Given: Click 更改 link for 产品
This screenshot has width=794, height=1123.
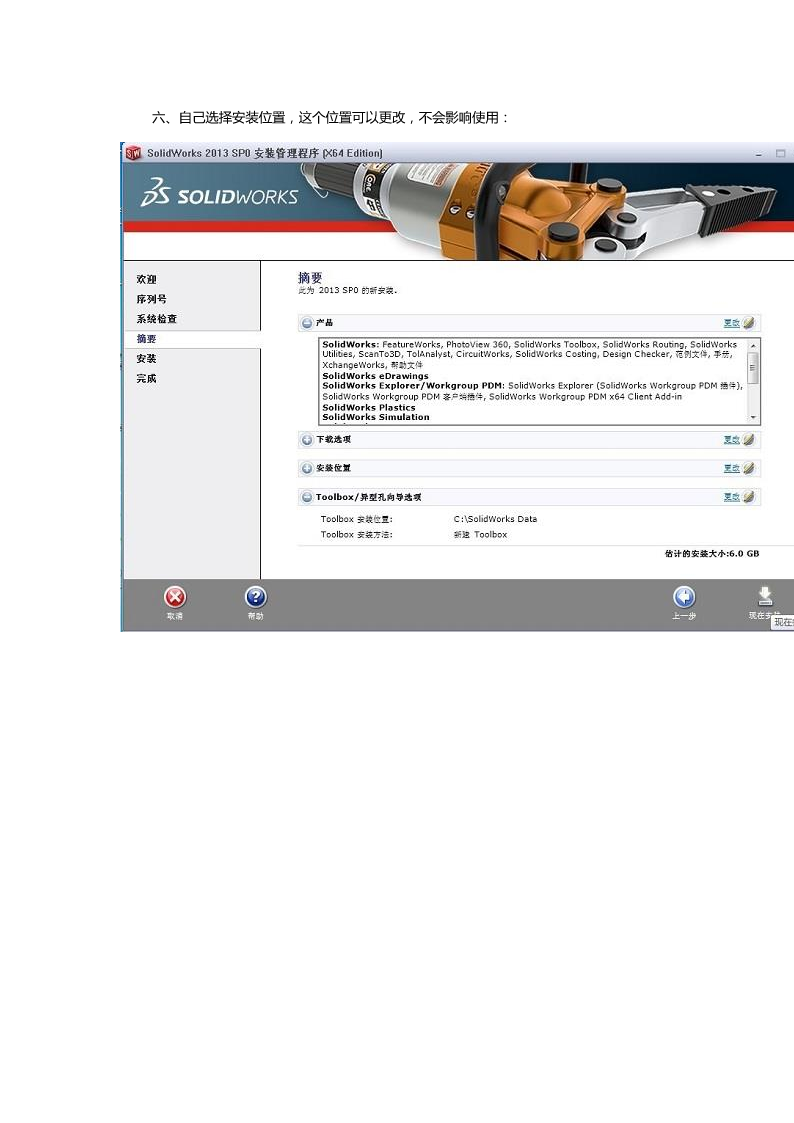Looking at the screenshot, I should coord(732,323).
